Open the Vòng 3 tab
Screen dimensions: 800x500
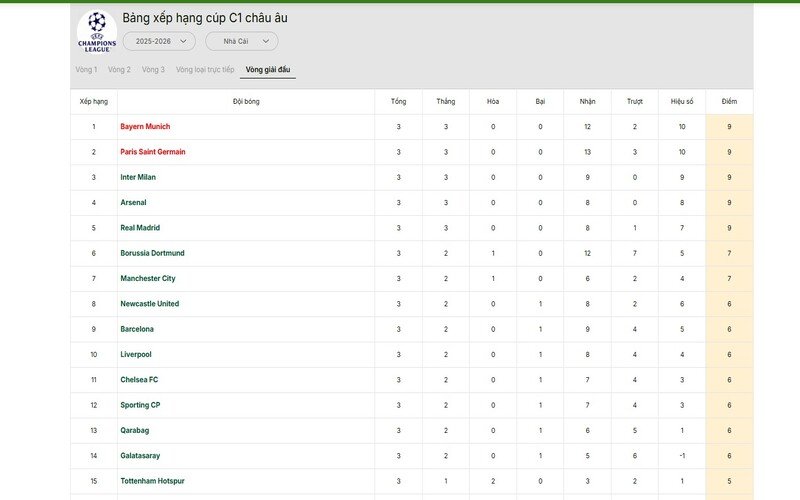(x=153, y=70)
